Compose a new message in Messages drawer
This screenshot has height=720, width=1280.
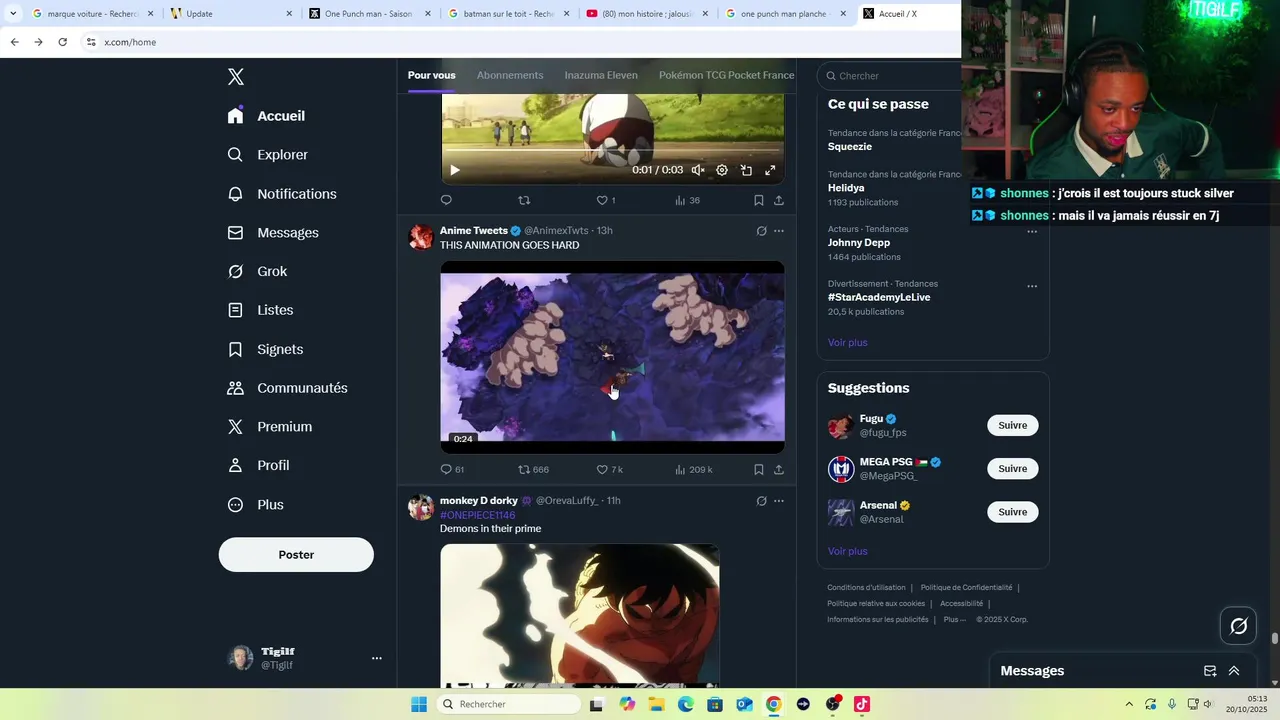click(1210, 671)
